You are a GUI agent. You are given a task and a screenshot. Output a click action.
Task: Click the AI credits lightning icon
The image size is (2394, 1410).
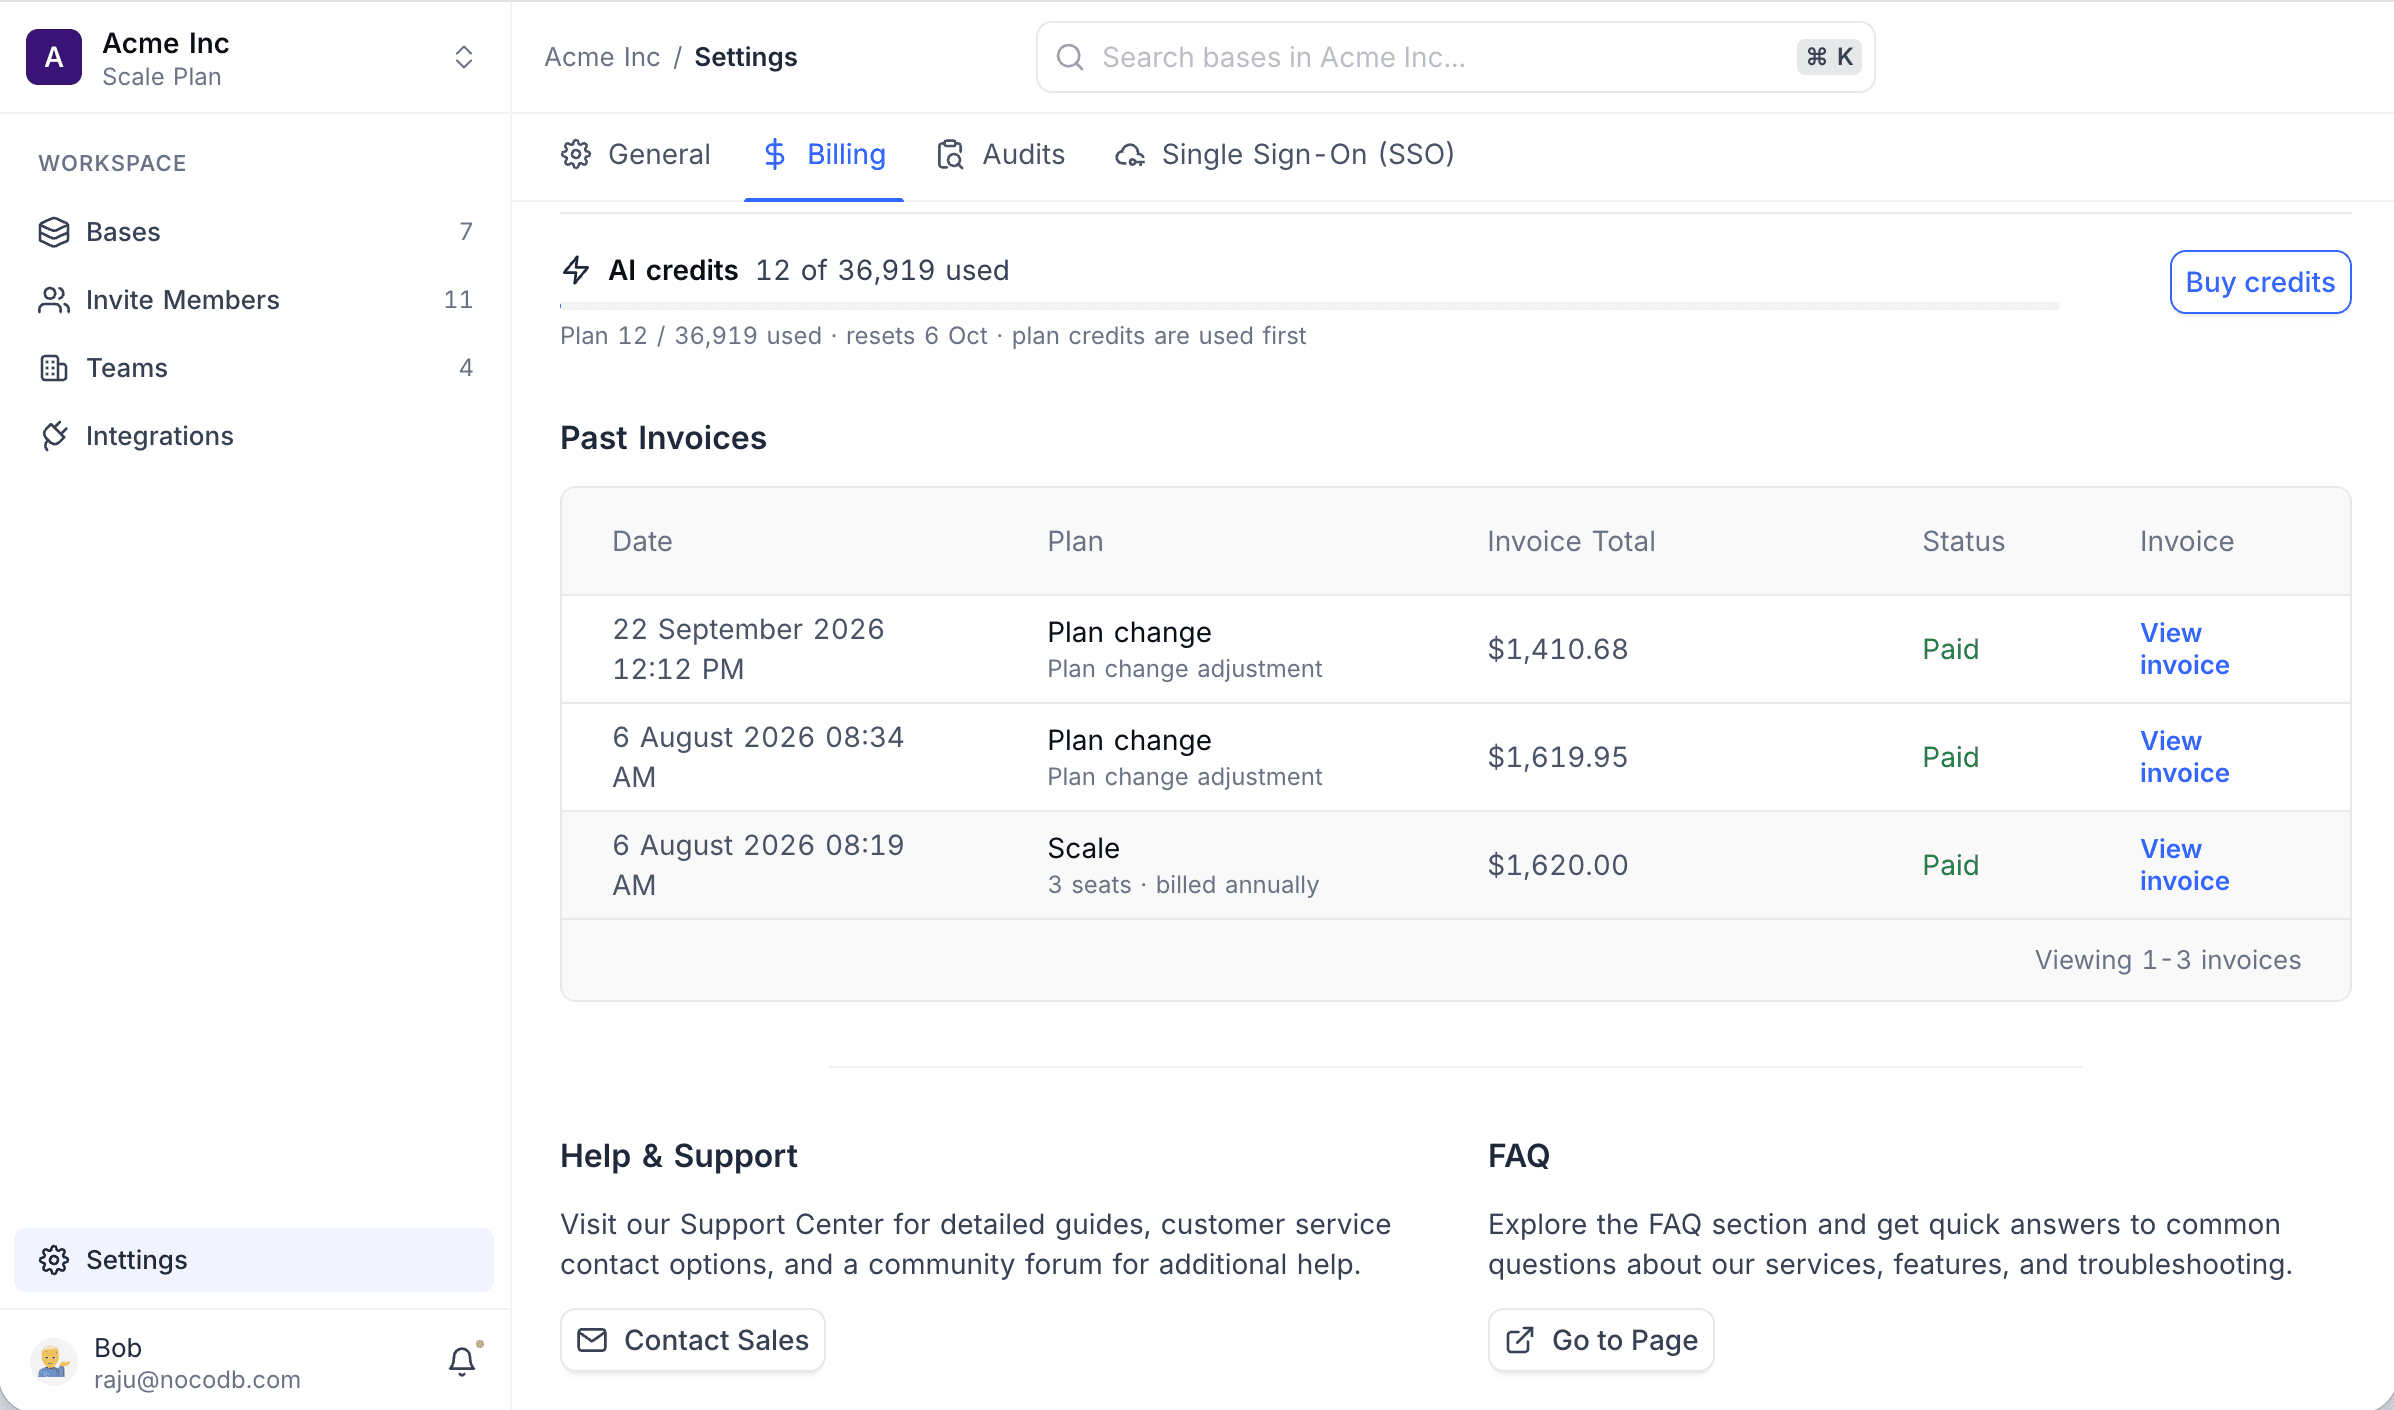576,270
